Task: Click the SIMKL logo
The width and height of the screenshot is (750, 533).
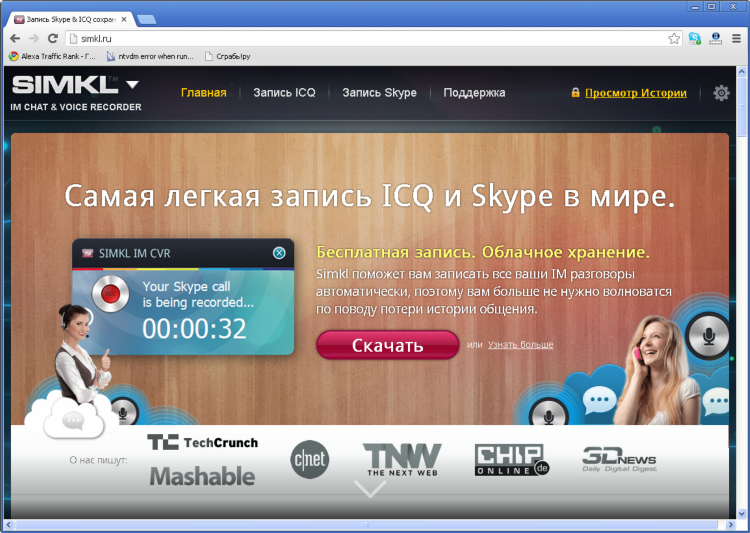Action: 65,85
